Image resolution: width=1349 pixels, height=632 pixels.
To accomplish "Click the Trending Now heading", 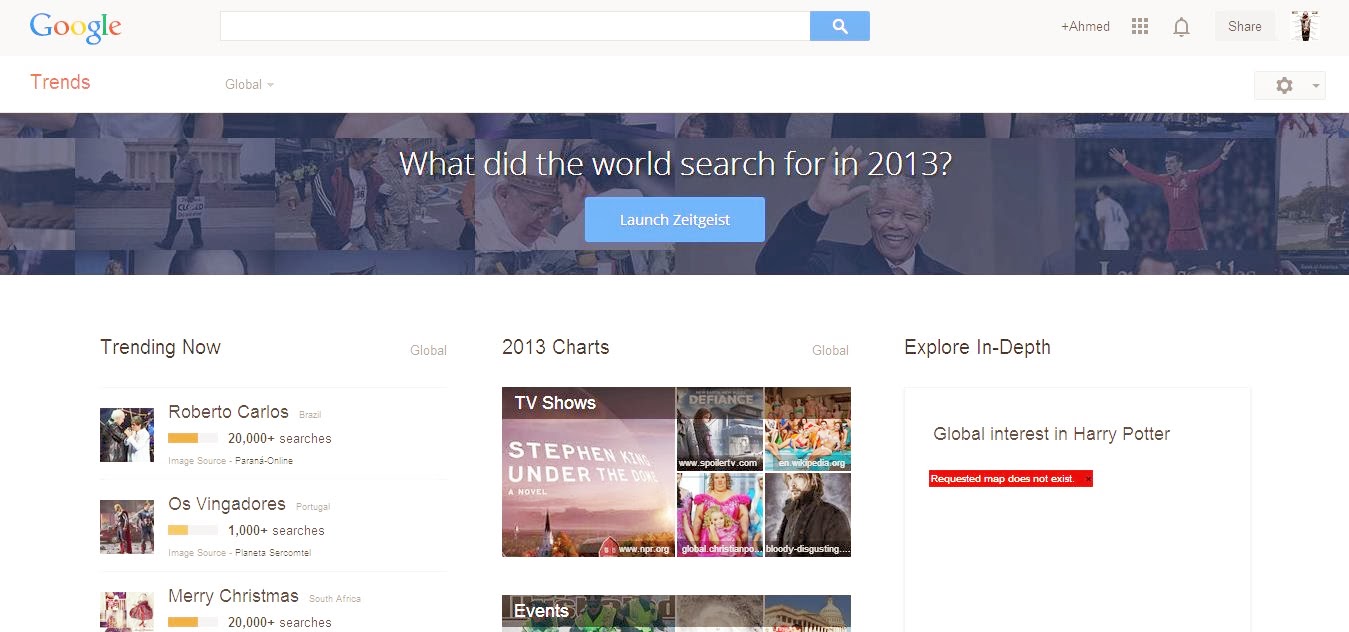I will pos(160,347).
